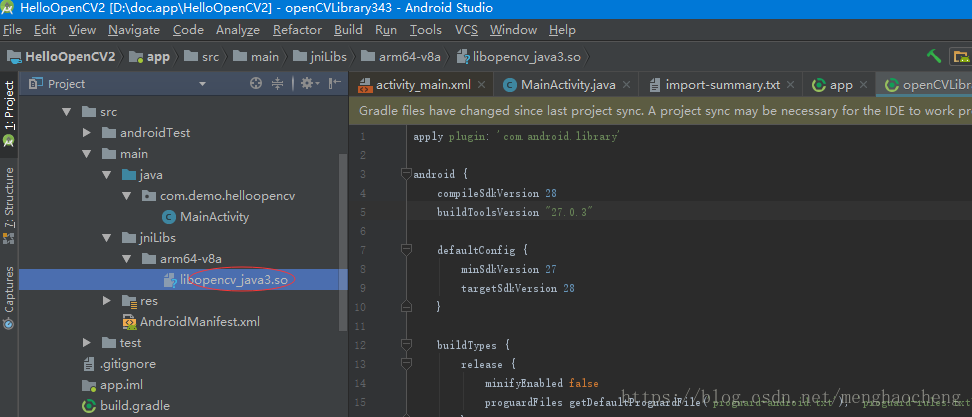Collapse the src folder
972x417 pixels.
pyautogui.click(x=66, y=112)
